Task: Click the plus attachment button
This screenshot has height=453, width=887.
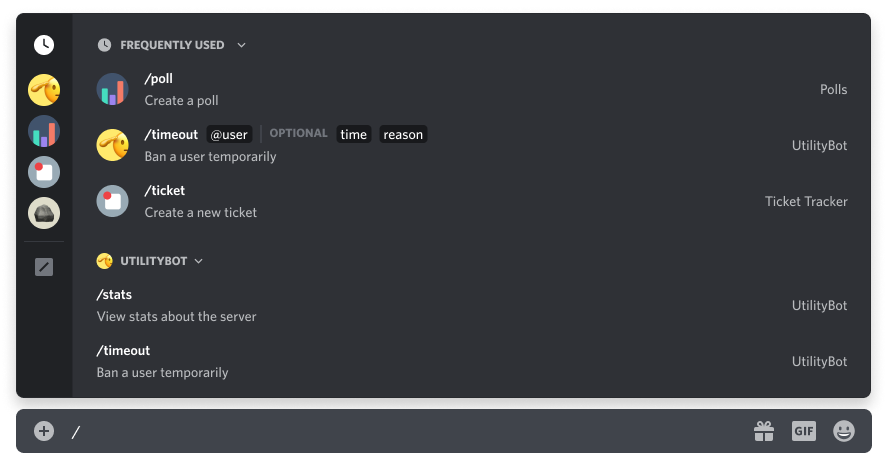Action: tap(44, 431)
